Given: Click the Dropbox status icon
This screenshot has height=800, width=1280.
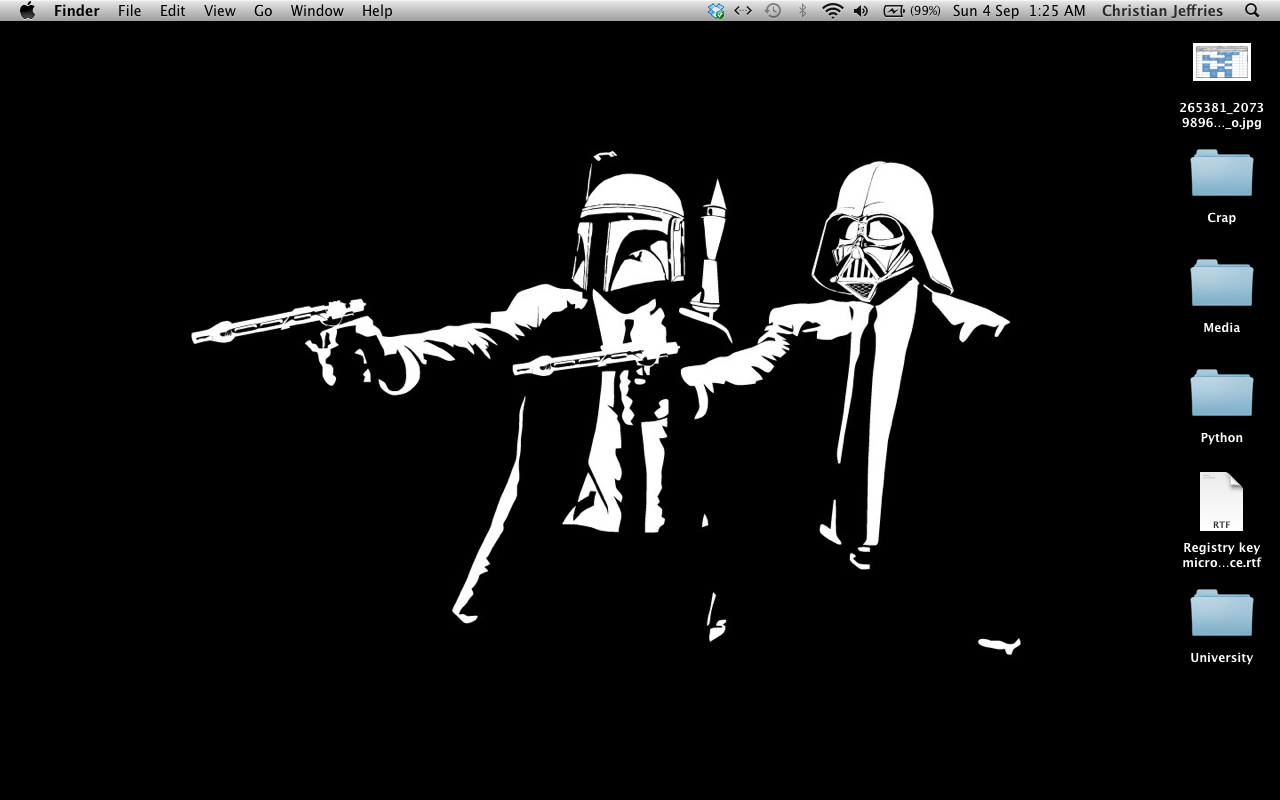Looking at the screenshot, I should [716, 11].
